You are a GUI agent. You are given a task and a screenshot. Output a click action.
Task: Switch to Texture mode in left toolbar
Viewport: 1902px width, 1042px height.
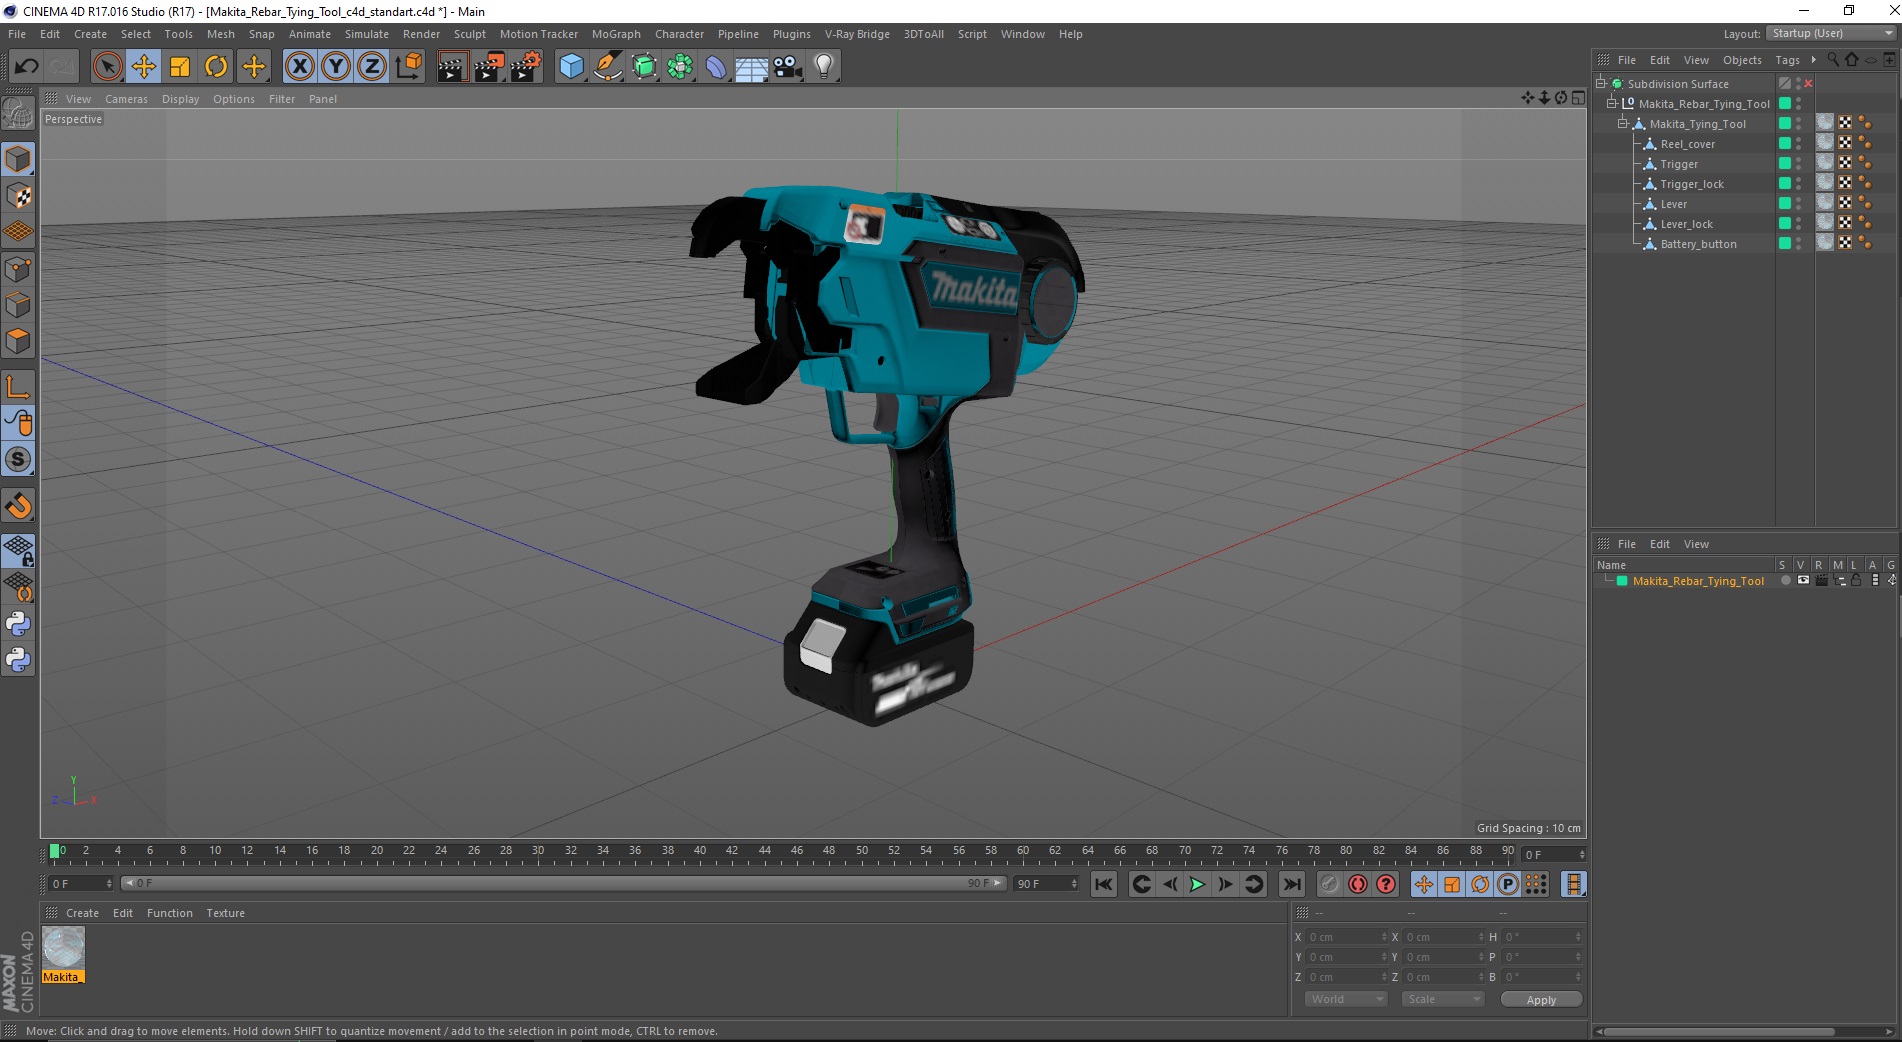click(x=18, y=196)
